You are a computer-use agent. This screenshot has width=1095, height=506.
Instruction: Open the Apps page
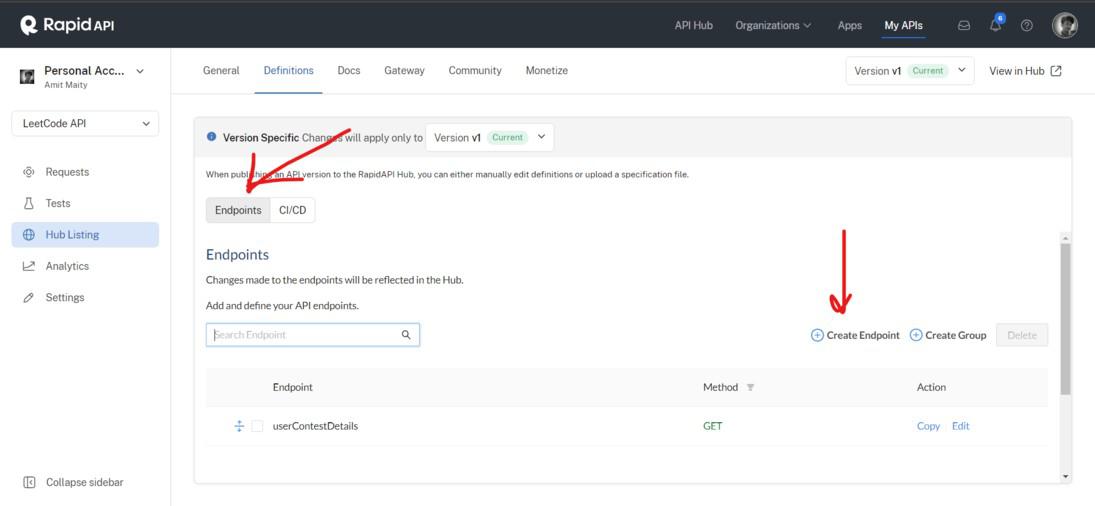[x=850, y=25]
